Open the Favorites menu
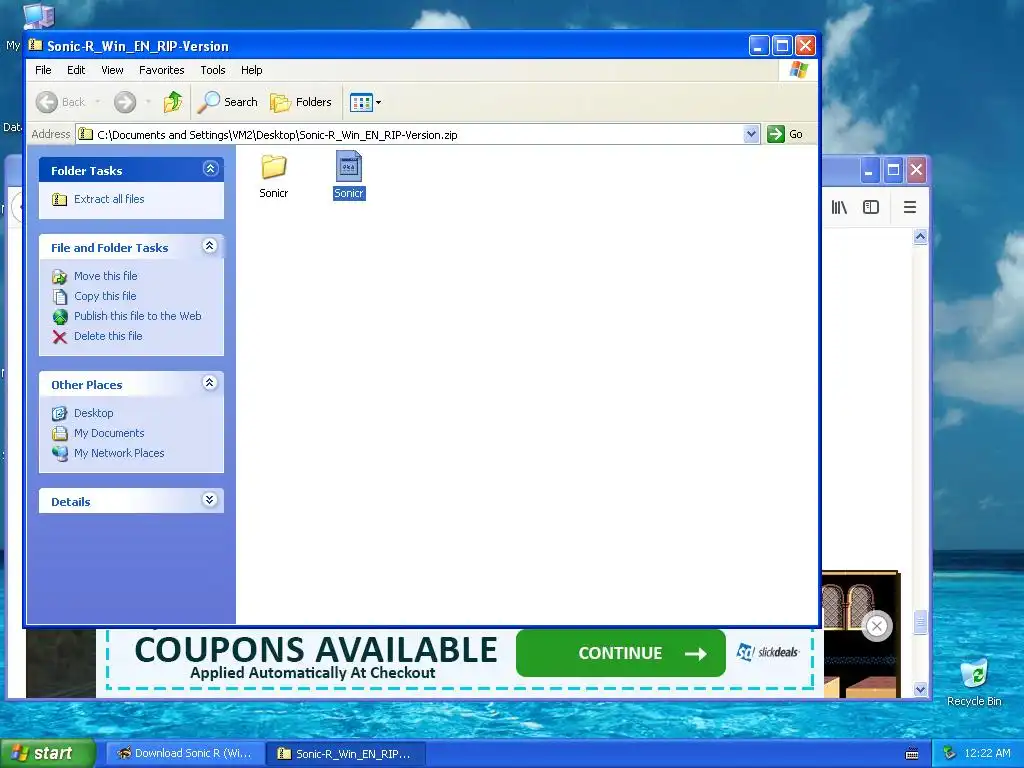The width and height of the screenshot is (1024, 768). (x=161, y=70)
